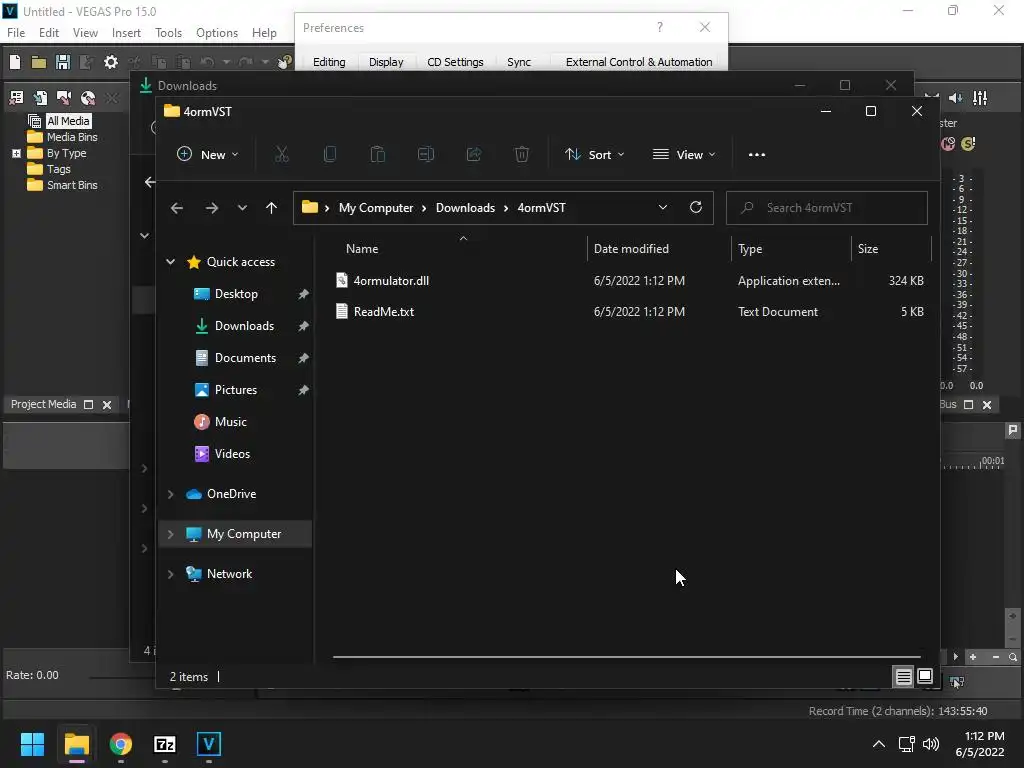The height and width of the screenshot is (768, 1024).
Task: Expand the My Computer tree node
Action: point(170,534)
